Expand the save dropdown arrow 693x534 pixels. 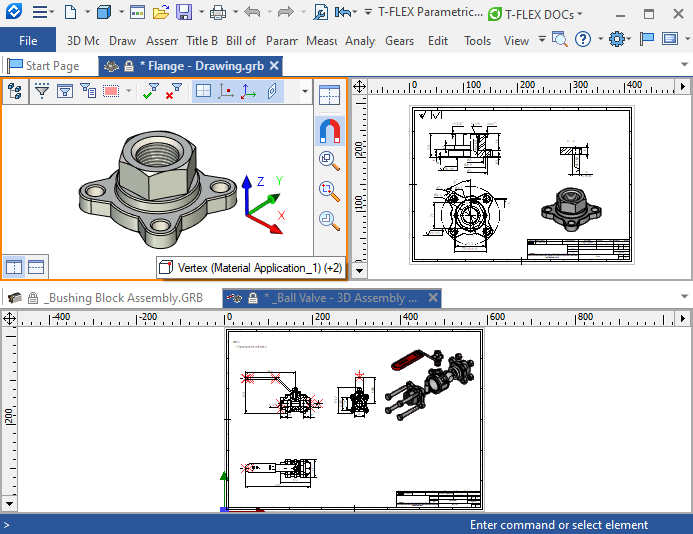click(201, 12)
